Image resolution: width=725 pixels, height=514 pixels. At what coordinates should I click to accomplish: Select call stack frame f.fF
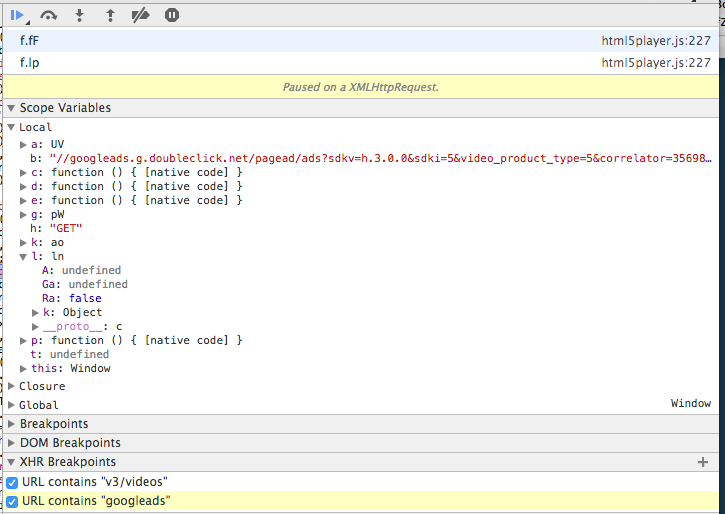(361, 41)
